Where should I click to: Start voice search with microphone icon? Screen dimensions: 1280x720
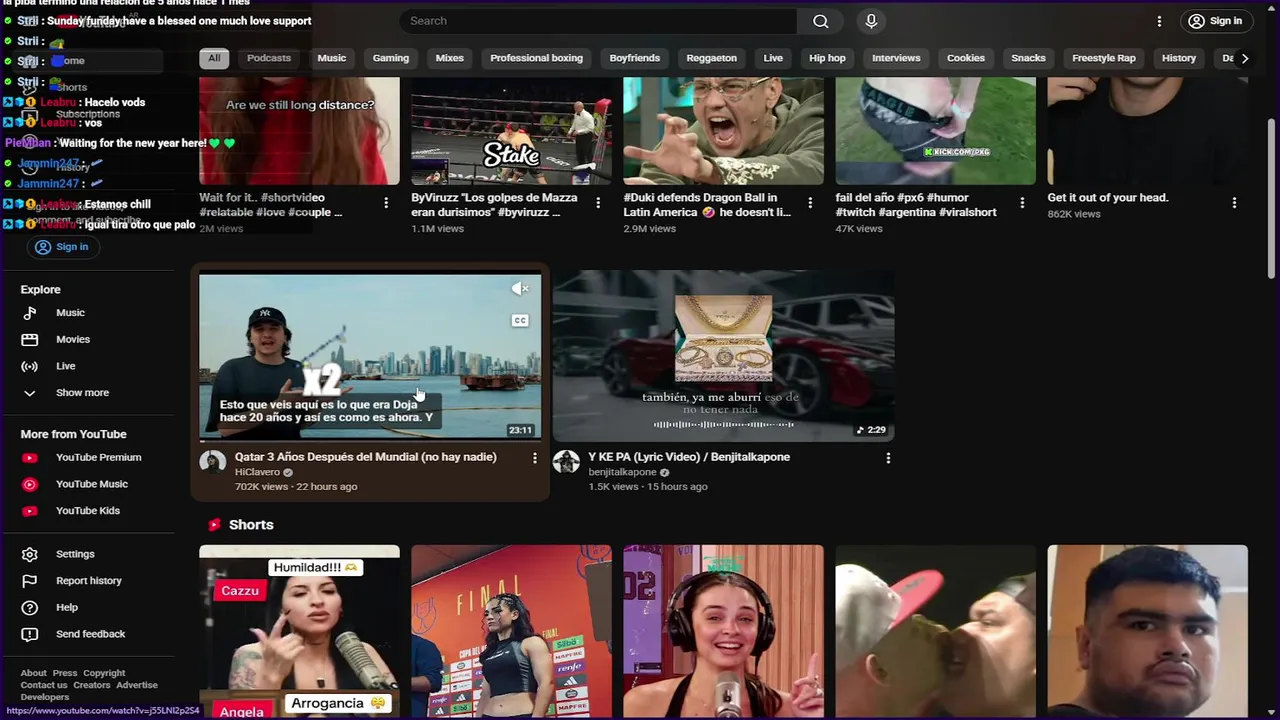coord(871,21)
